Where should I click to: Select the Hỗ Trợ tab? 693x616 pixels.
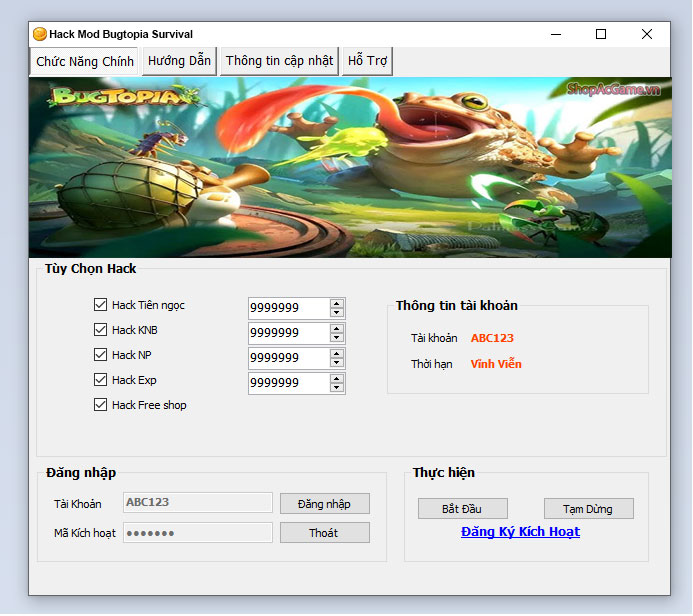pos(367,61)
